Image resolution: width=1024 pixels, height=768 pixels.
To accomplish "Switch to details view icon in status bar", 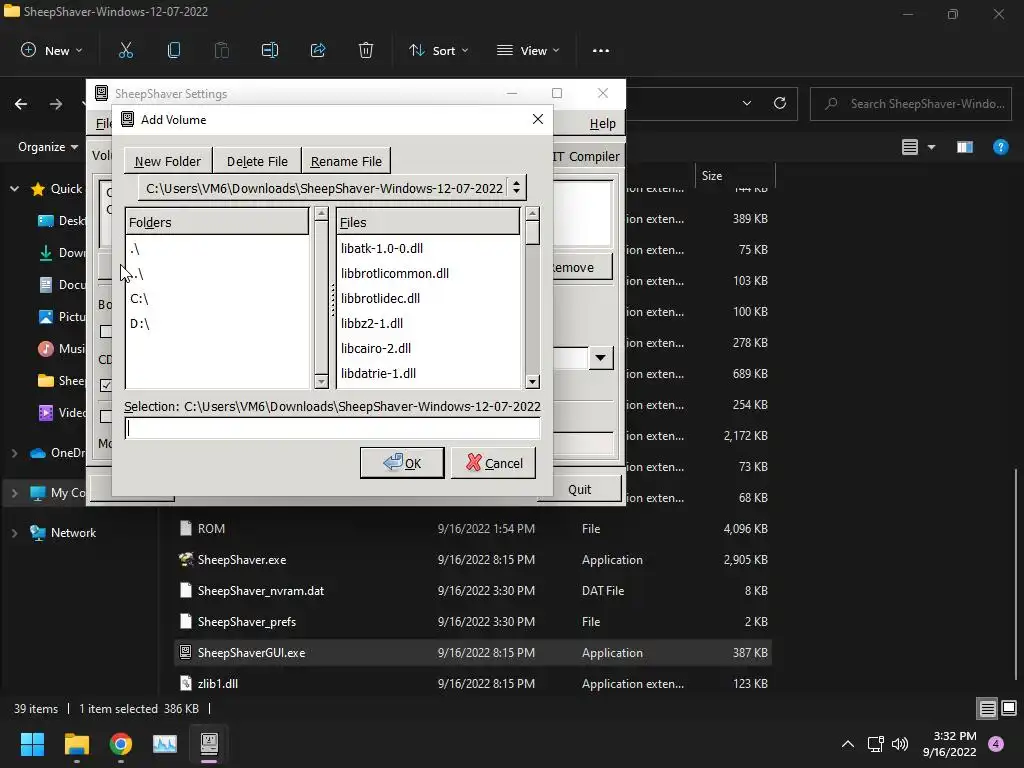I will click(x=987, y=709).
